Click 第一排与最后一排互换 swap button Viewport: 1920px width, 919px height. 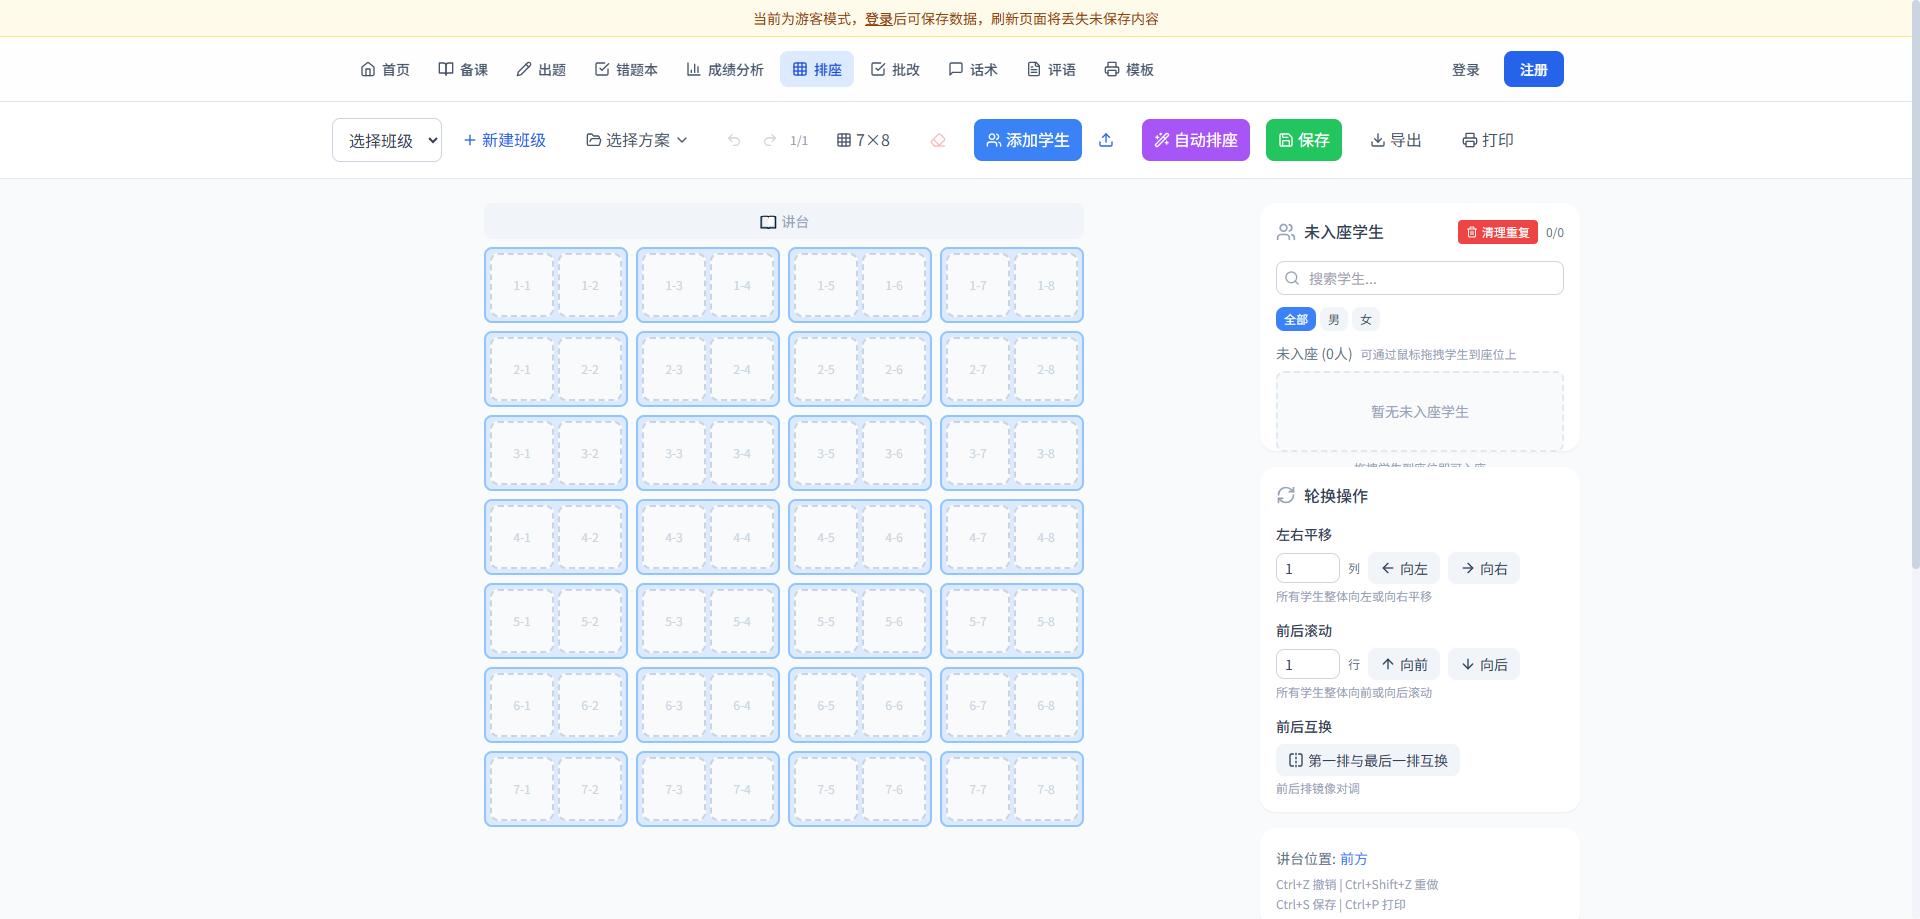pyautogui.click(x=1368, y=760)
